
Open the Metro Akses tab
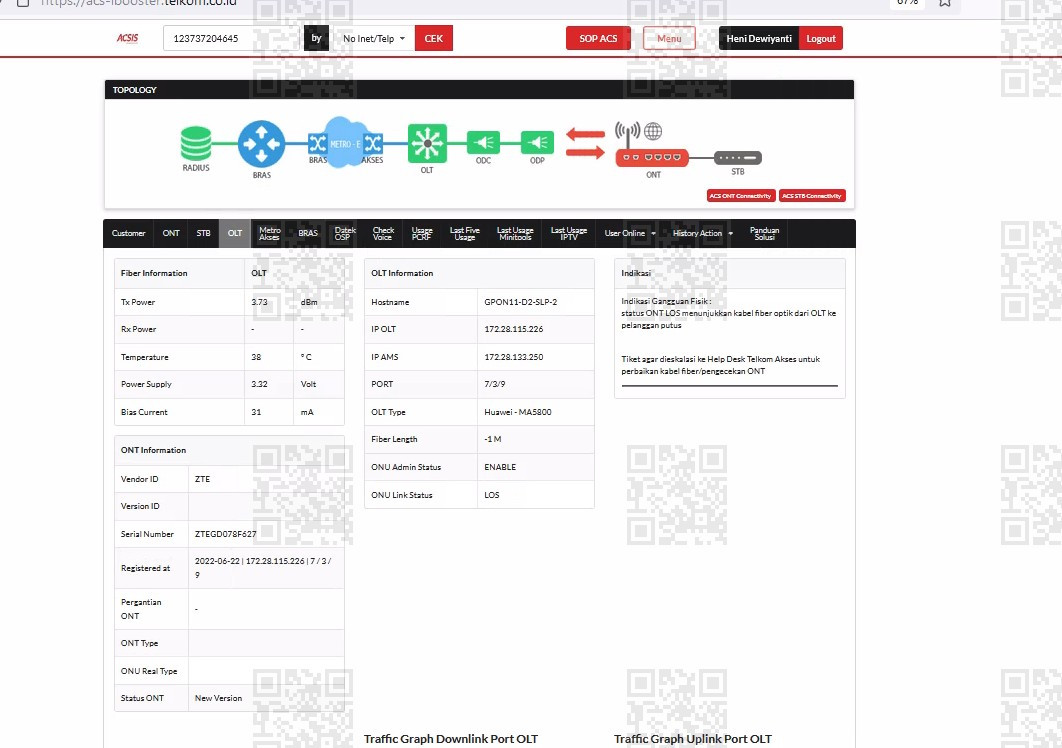pos(270,233)
